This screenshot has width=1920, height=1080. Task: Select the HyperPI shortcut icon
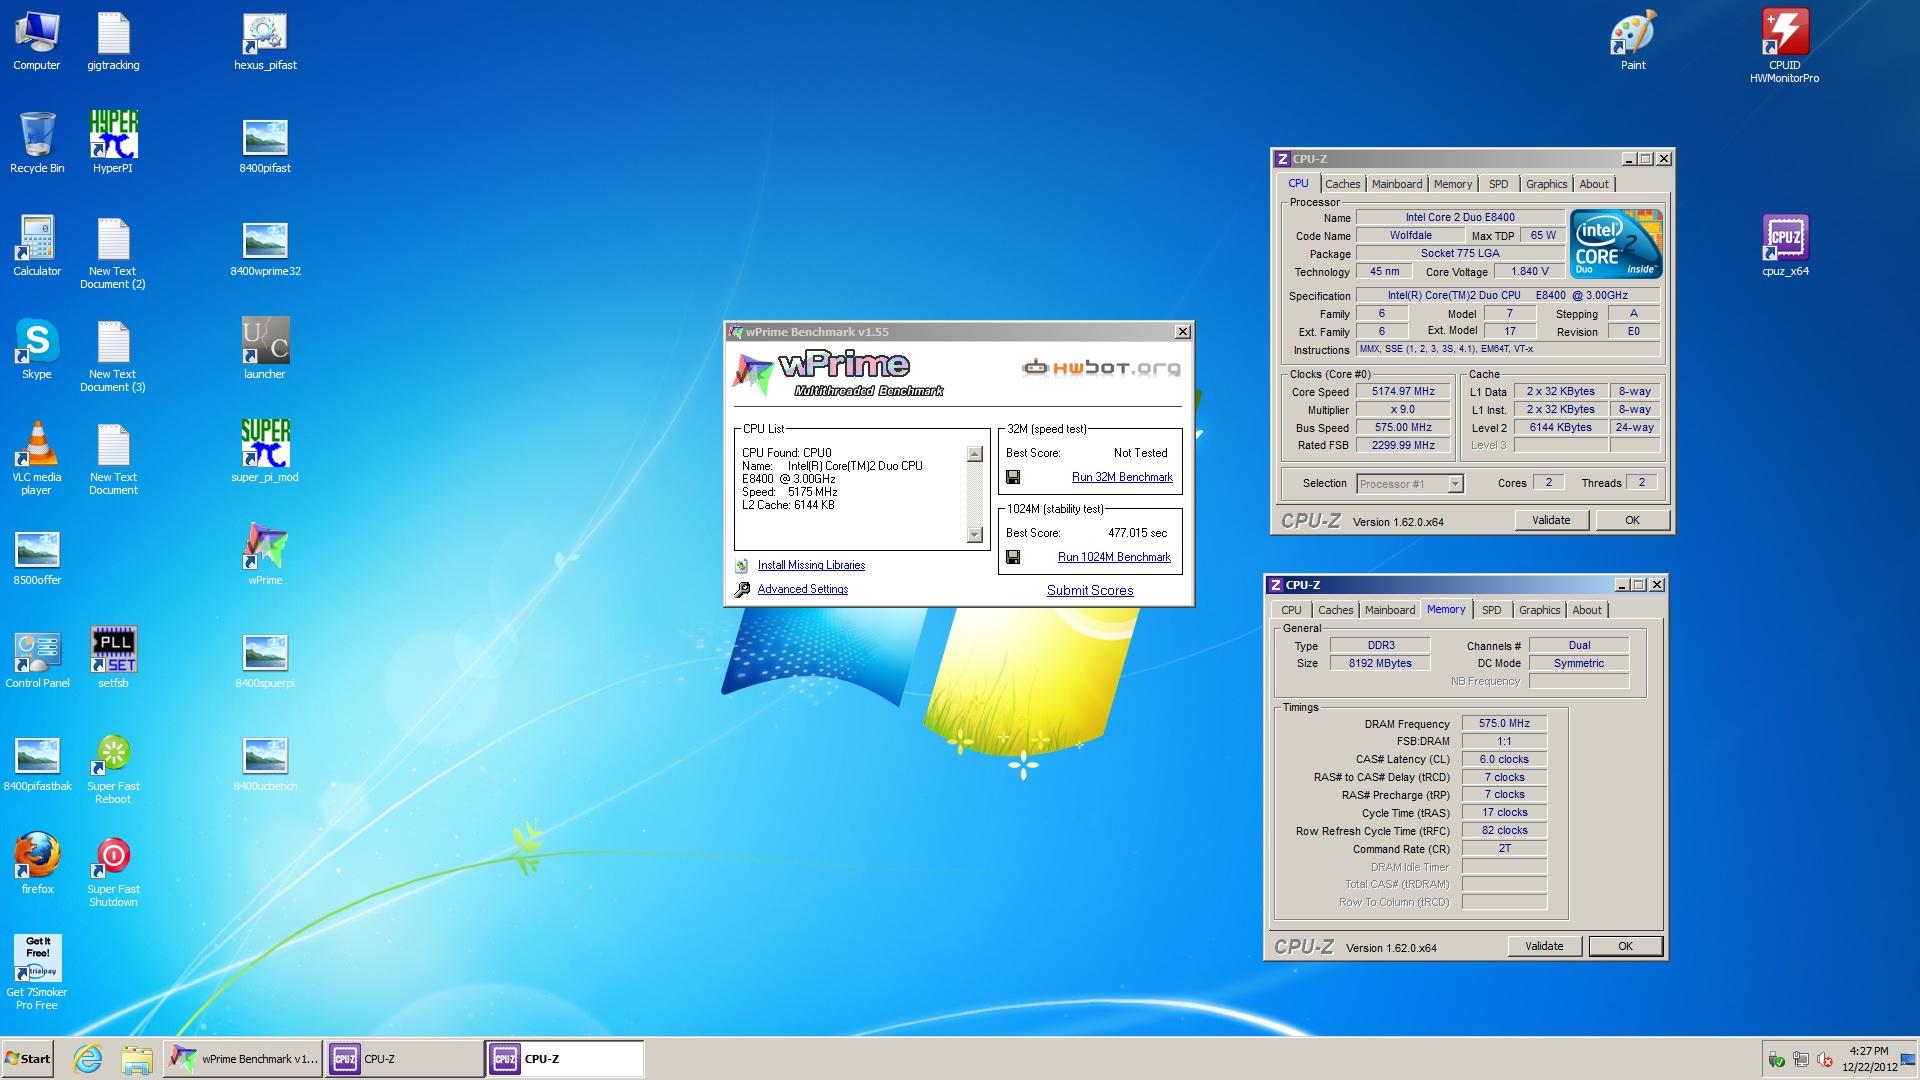tap(113, 143)
